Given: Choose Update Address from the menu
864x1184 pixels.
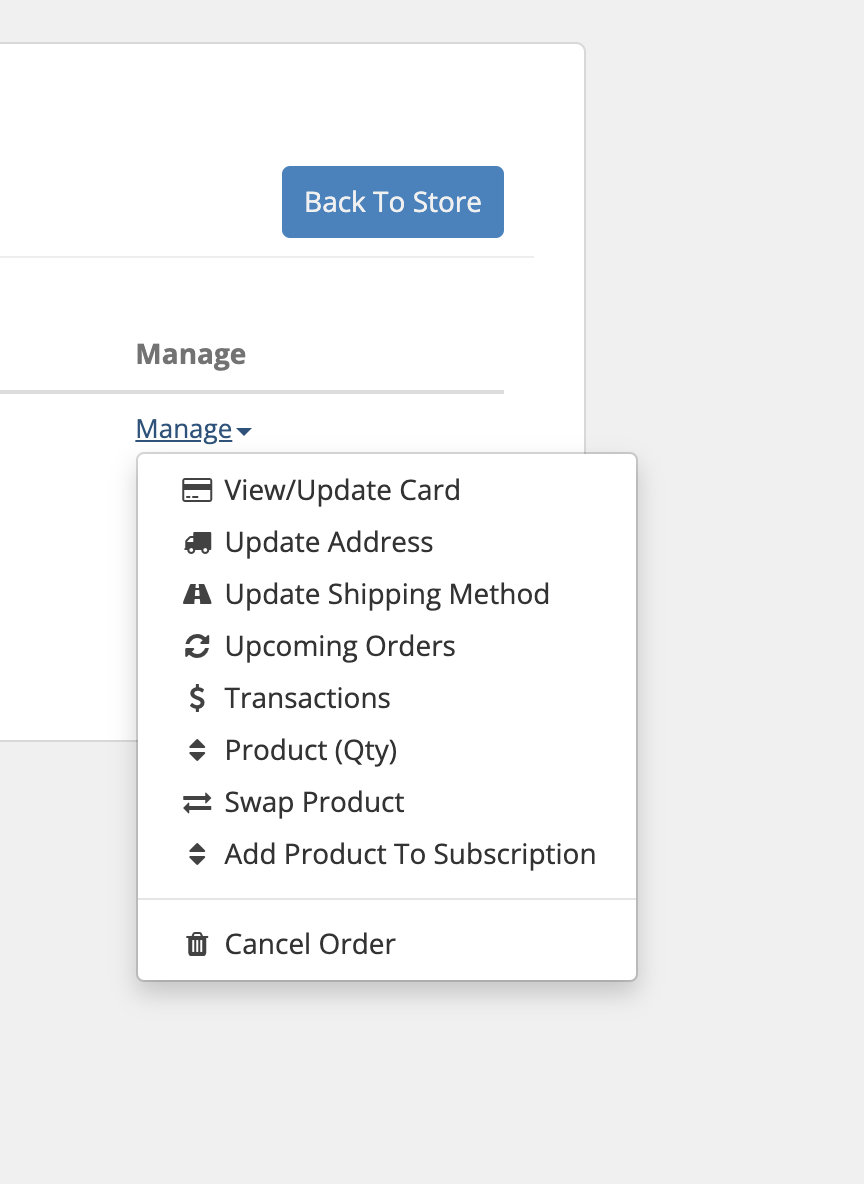Looking at the screenshot, I should 329,543.
